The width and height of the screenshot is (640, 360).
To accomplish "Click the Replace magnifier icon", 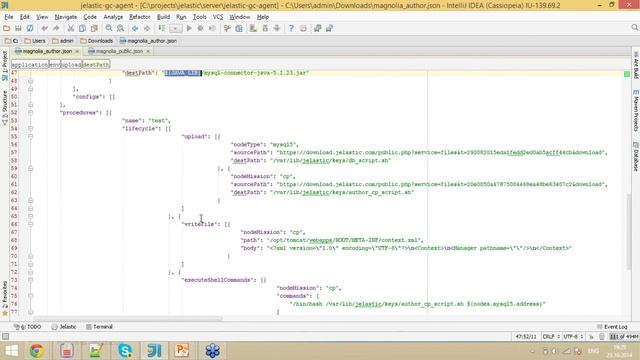I will pos(120,28).
